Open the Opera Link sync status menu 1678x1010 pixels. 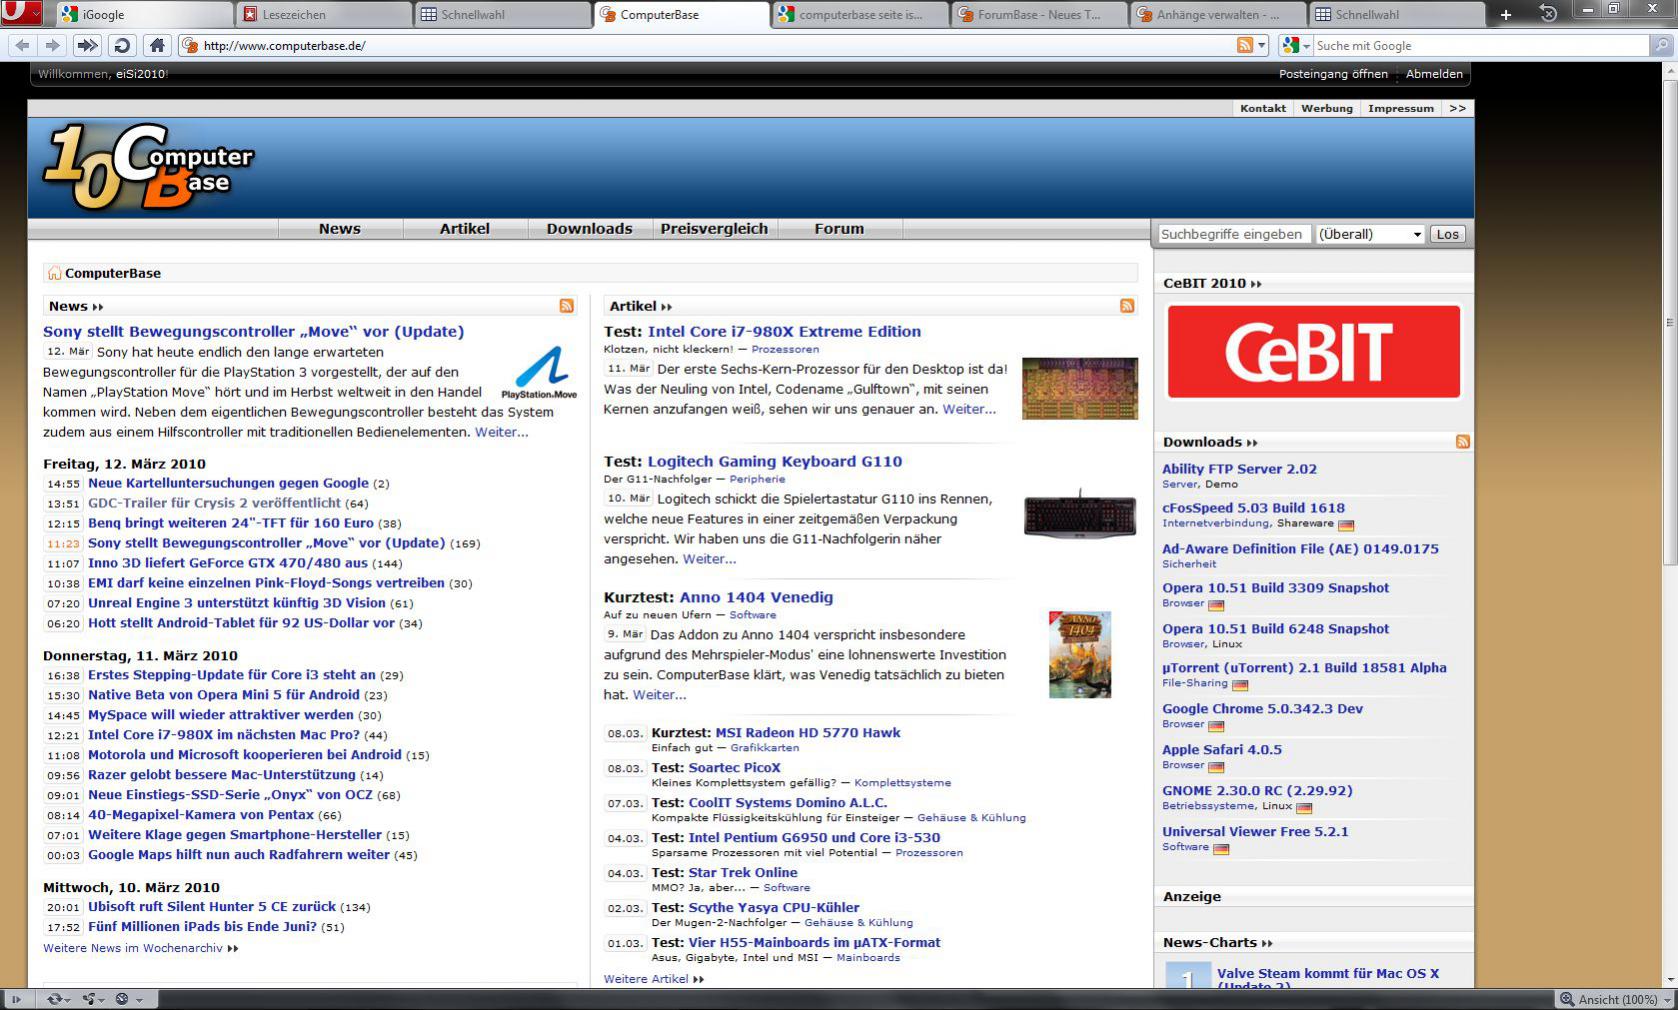(59, 999)
